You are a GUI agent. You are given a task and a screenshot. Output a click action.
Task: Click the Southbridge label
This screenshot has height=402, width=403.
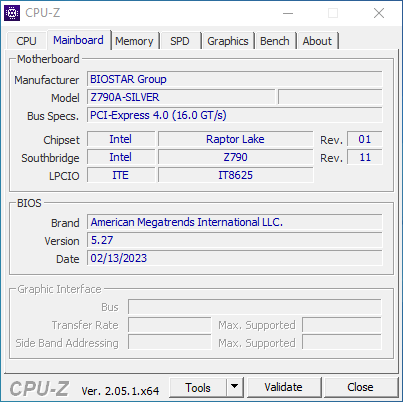[50, 158]
